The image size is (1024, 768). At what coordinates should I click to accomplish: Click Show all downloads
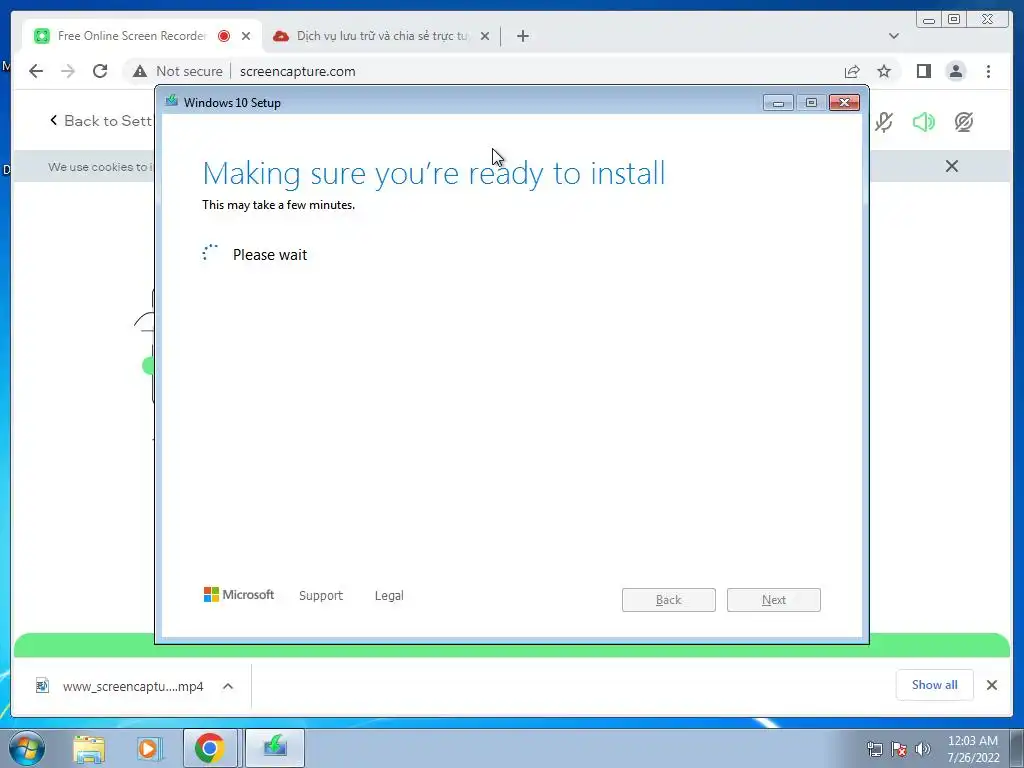pyautogui.click(x=935, y=685)
